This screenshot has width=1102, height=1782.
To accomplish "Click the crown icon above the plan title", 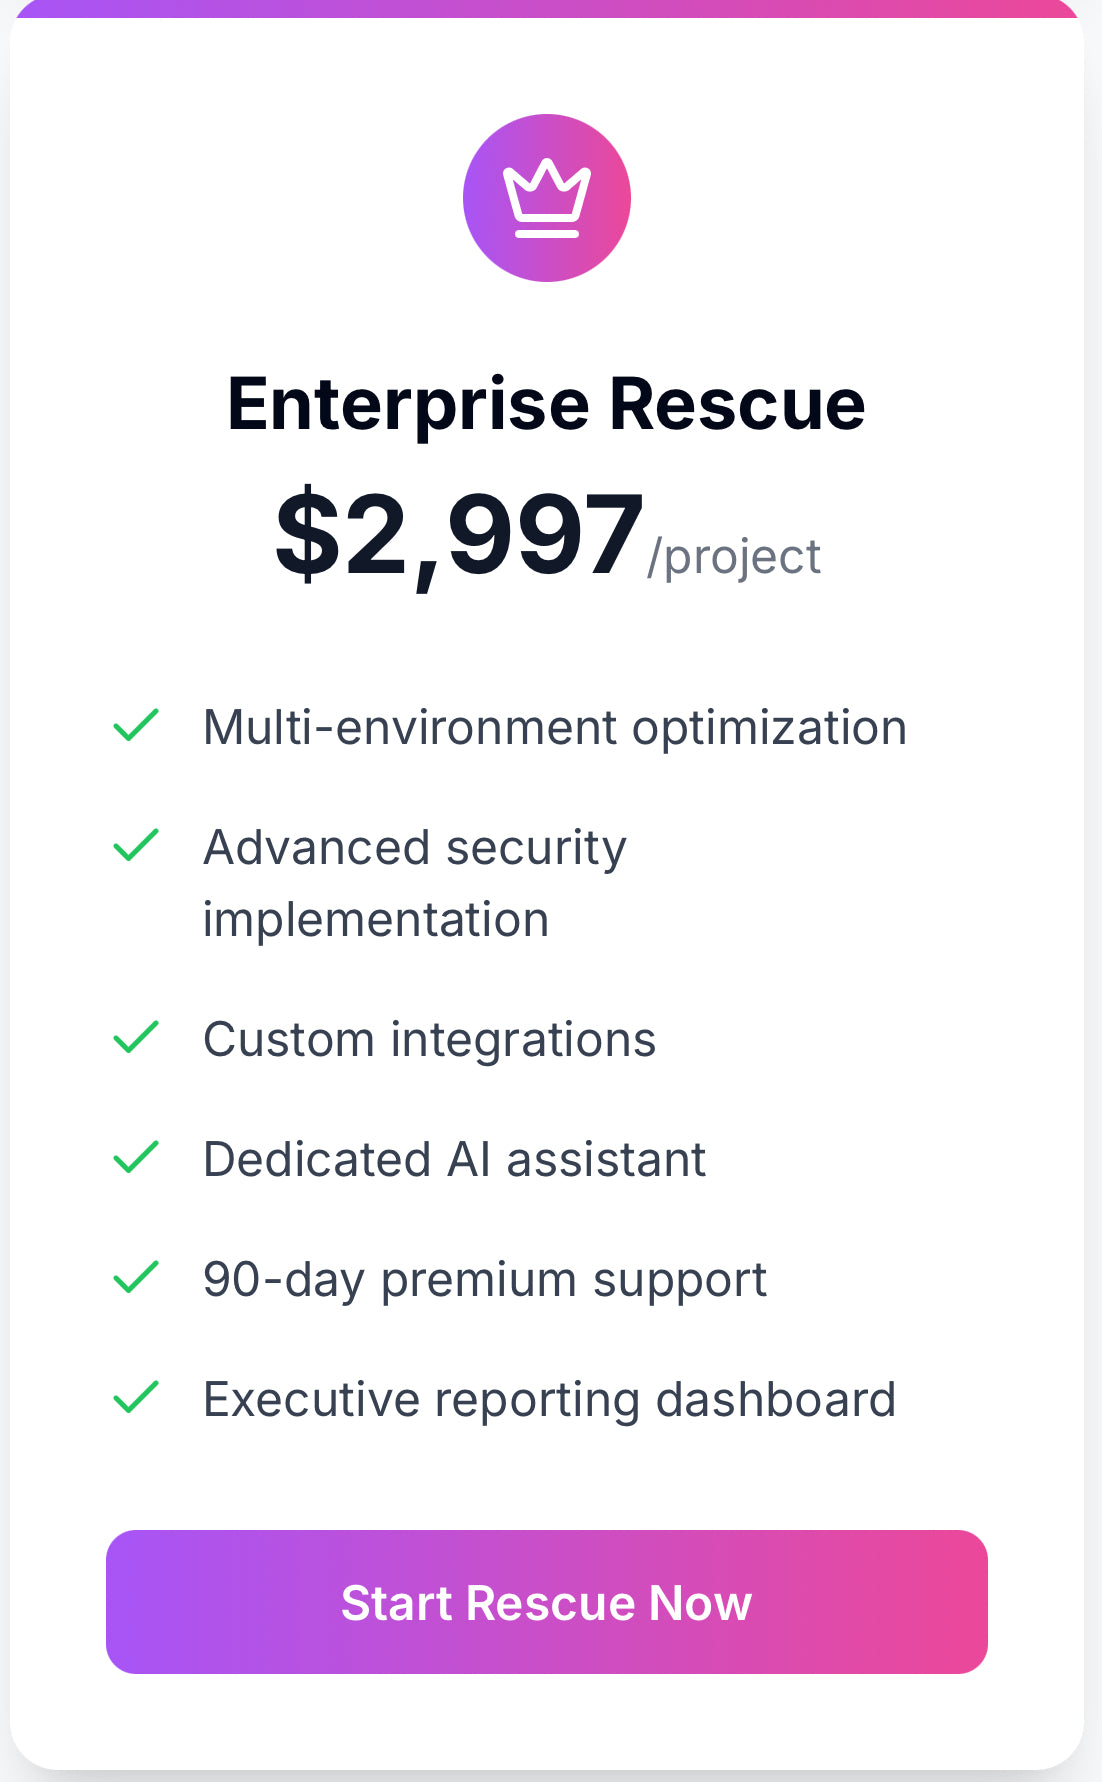I will 546,198.
